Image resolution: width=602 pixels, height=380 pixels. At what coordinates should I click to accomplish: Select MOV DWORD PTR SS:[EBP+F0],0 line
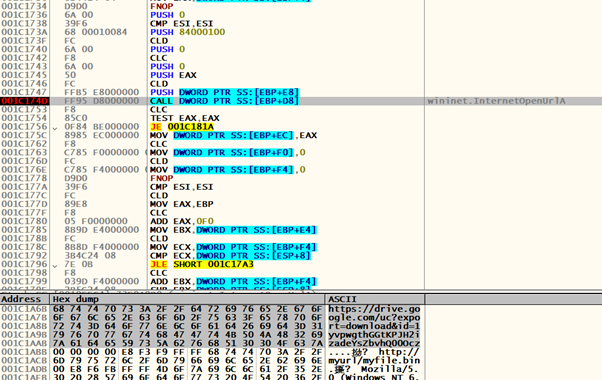click(x=228, y=152)
